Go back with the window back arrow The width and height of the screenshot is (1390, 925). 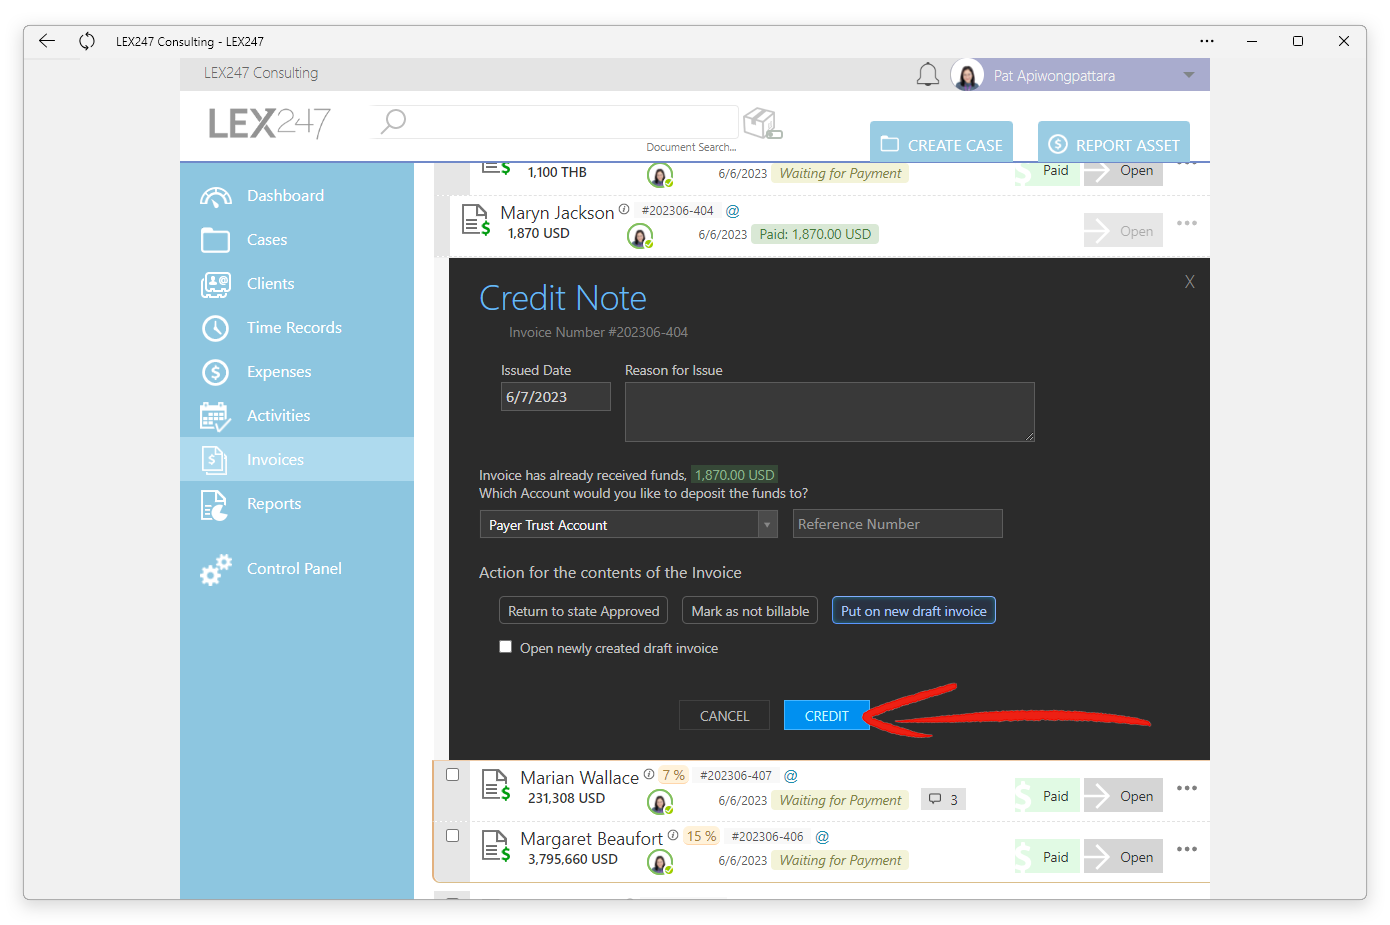pos(46,41)
